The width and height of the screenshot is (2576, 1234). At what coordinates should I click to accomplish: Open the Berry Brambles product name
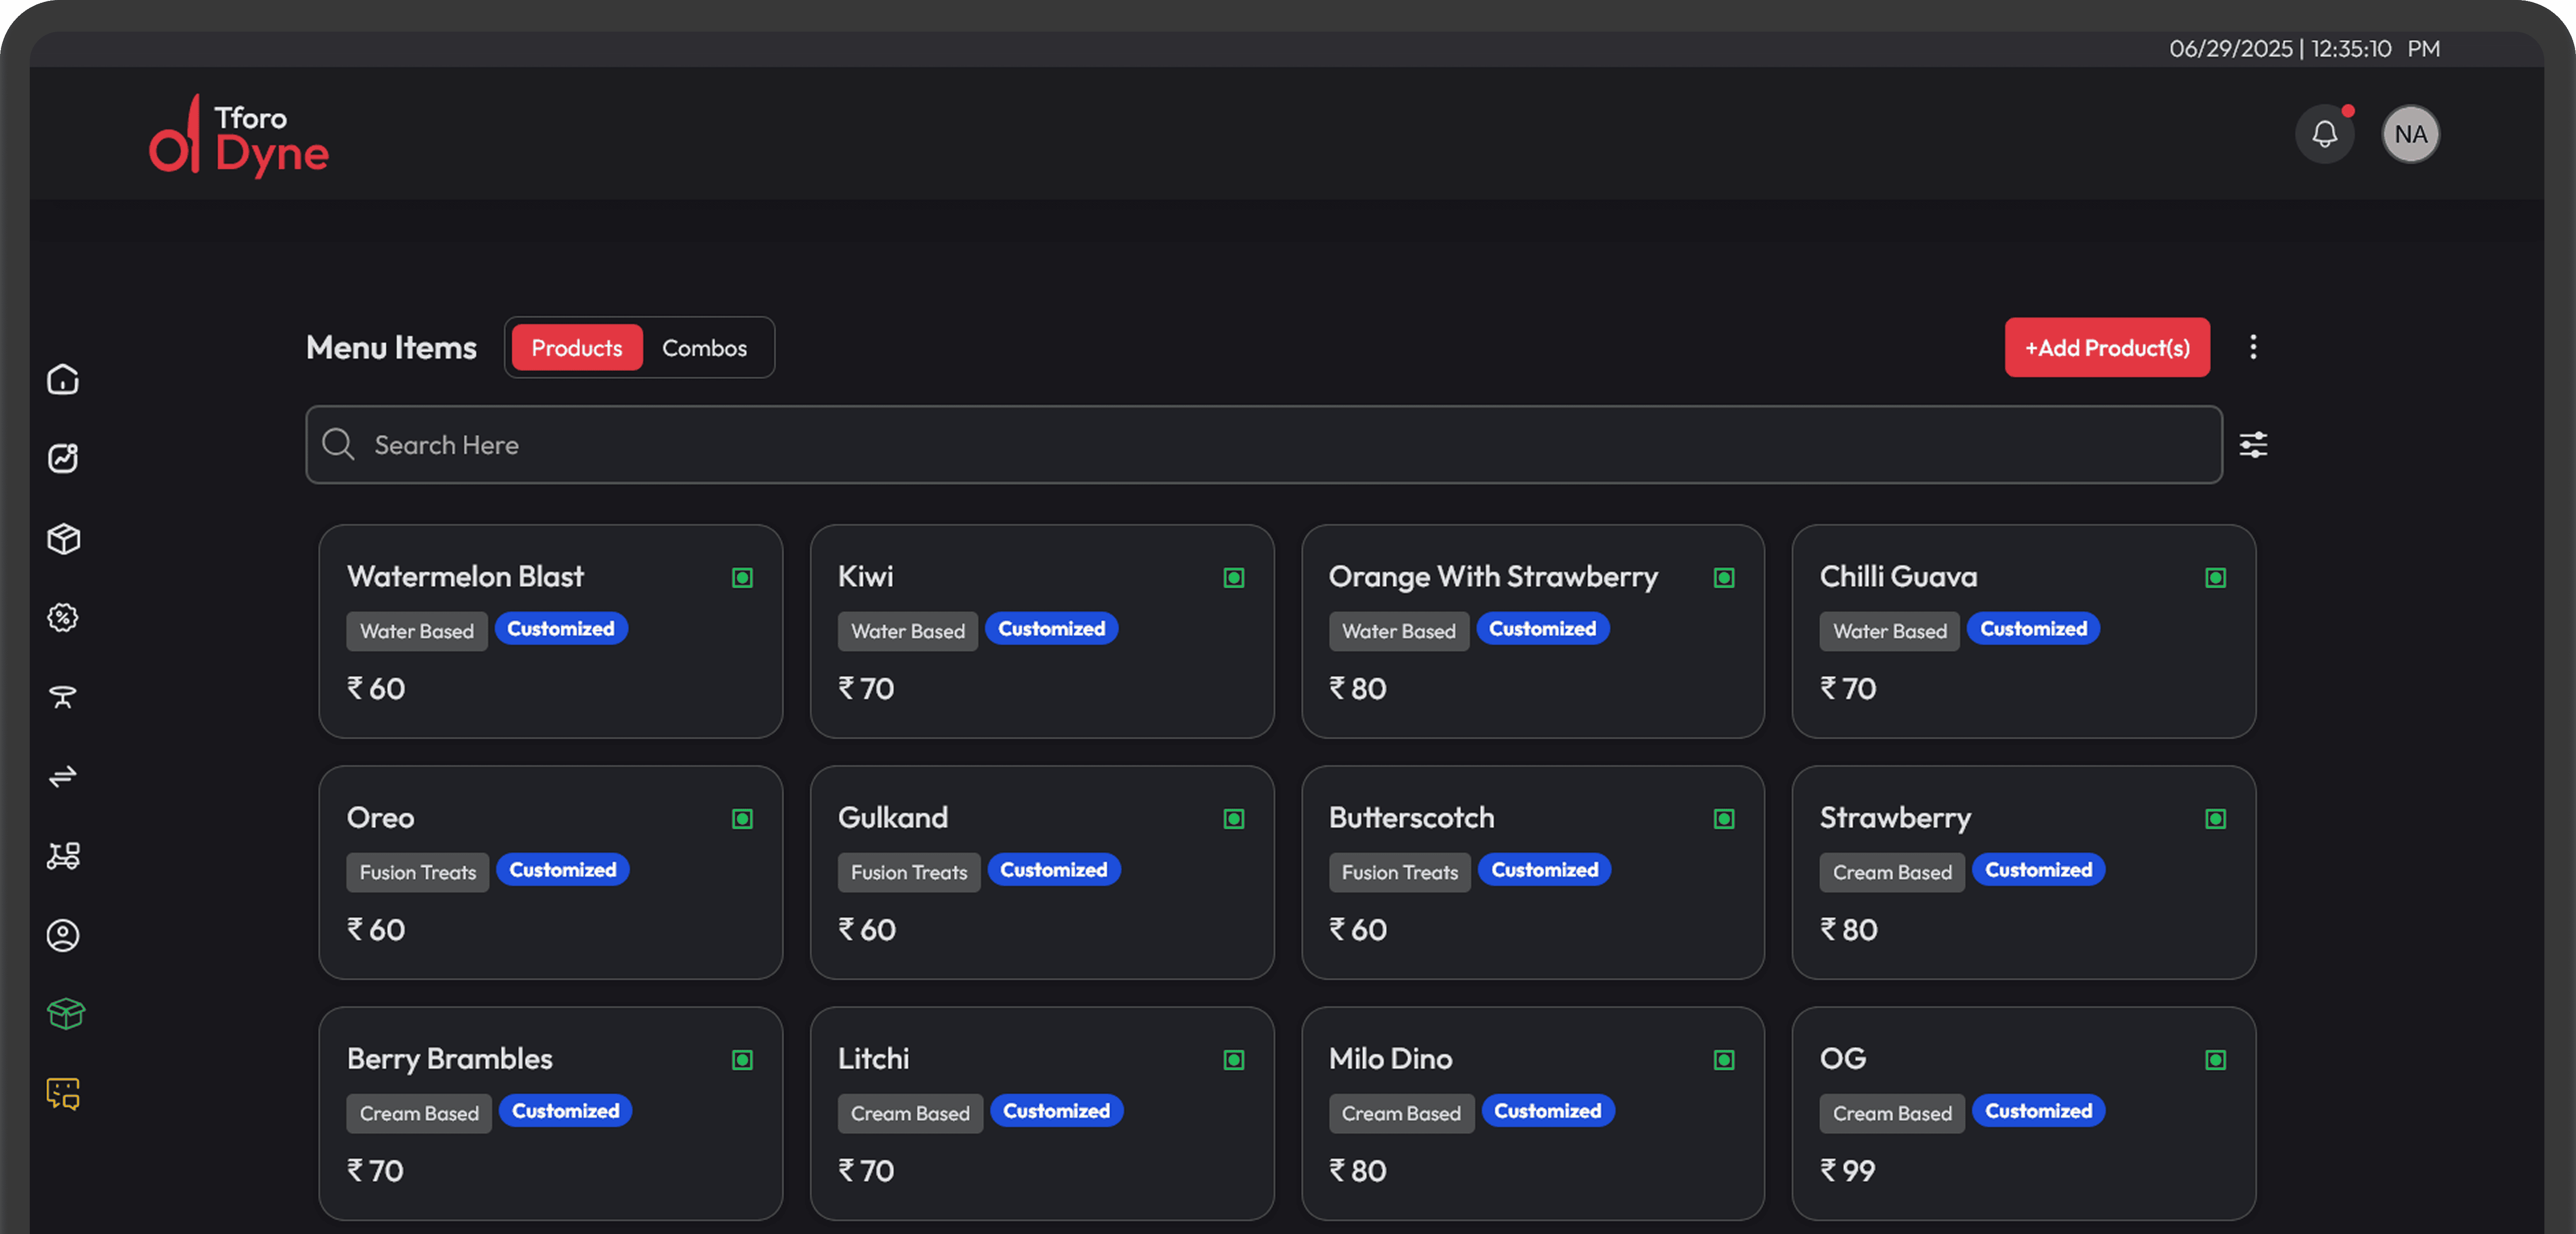[450, 1060]
